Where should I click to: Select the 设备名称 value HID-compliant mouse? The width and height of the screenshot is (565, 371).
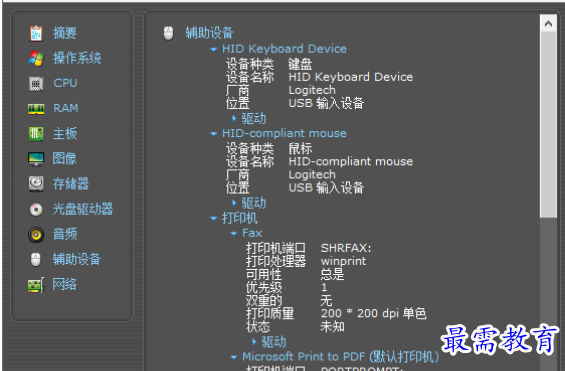[351, 162]
